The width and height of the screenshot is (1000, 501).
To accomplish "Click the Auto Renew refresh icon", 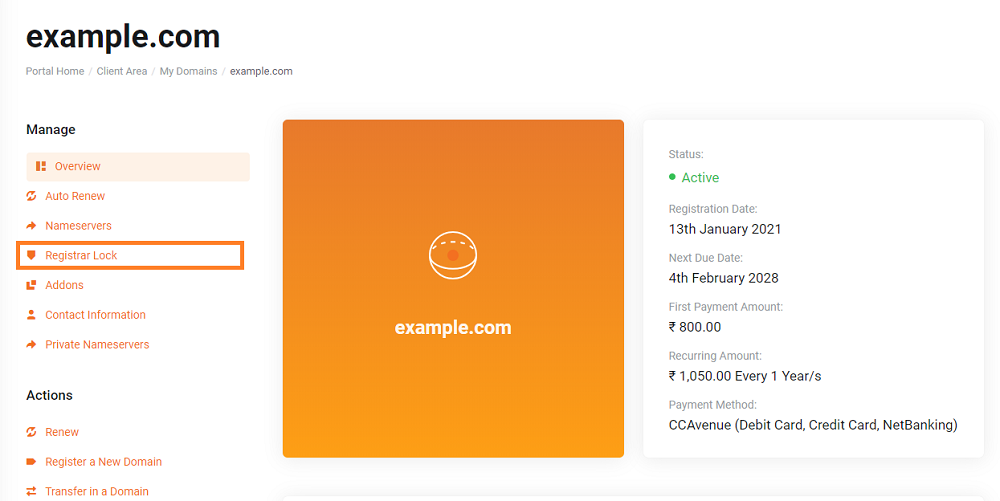I will pyautogui.click(x=31, y=196).
